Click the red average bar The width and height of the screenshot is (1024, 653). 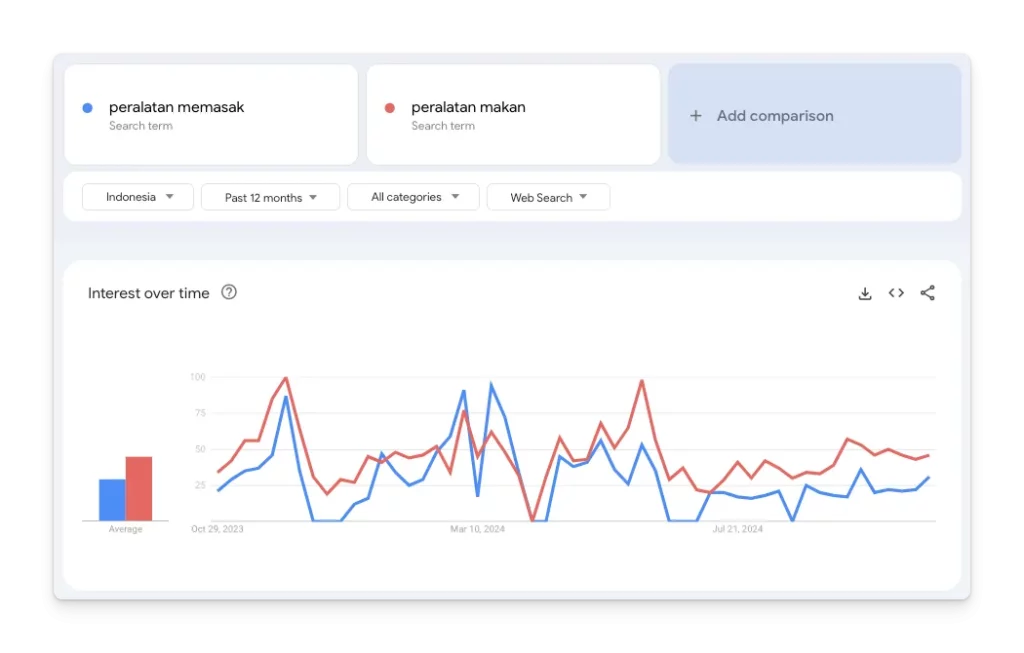tap(139, 489)
